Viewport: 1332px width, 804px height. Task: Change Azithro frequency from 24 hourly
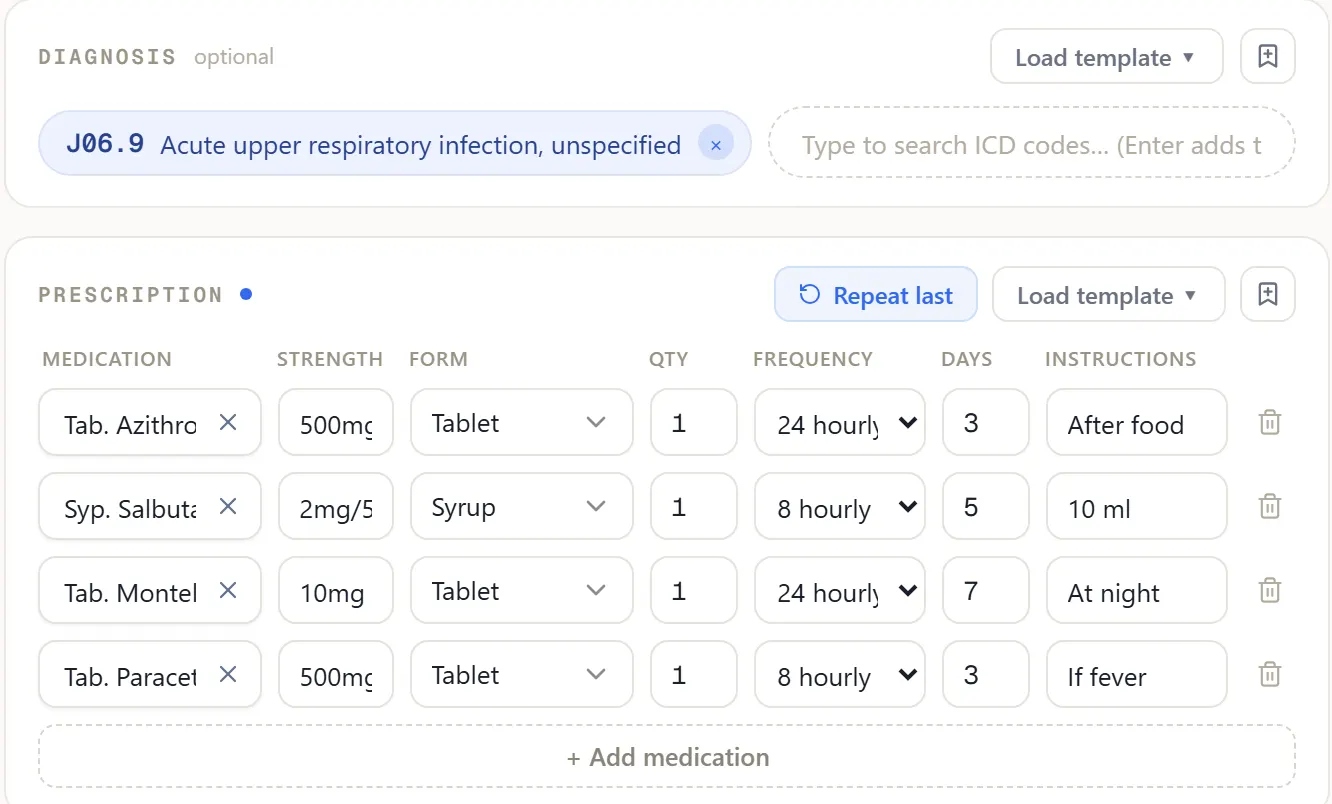[840, 423]
